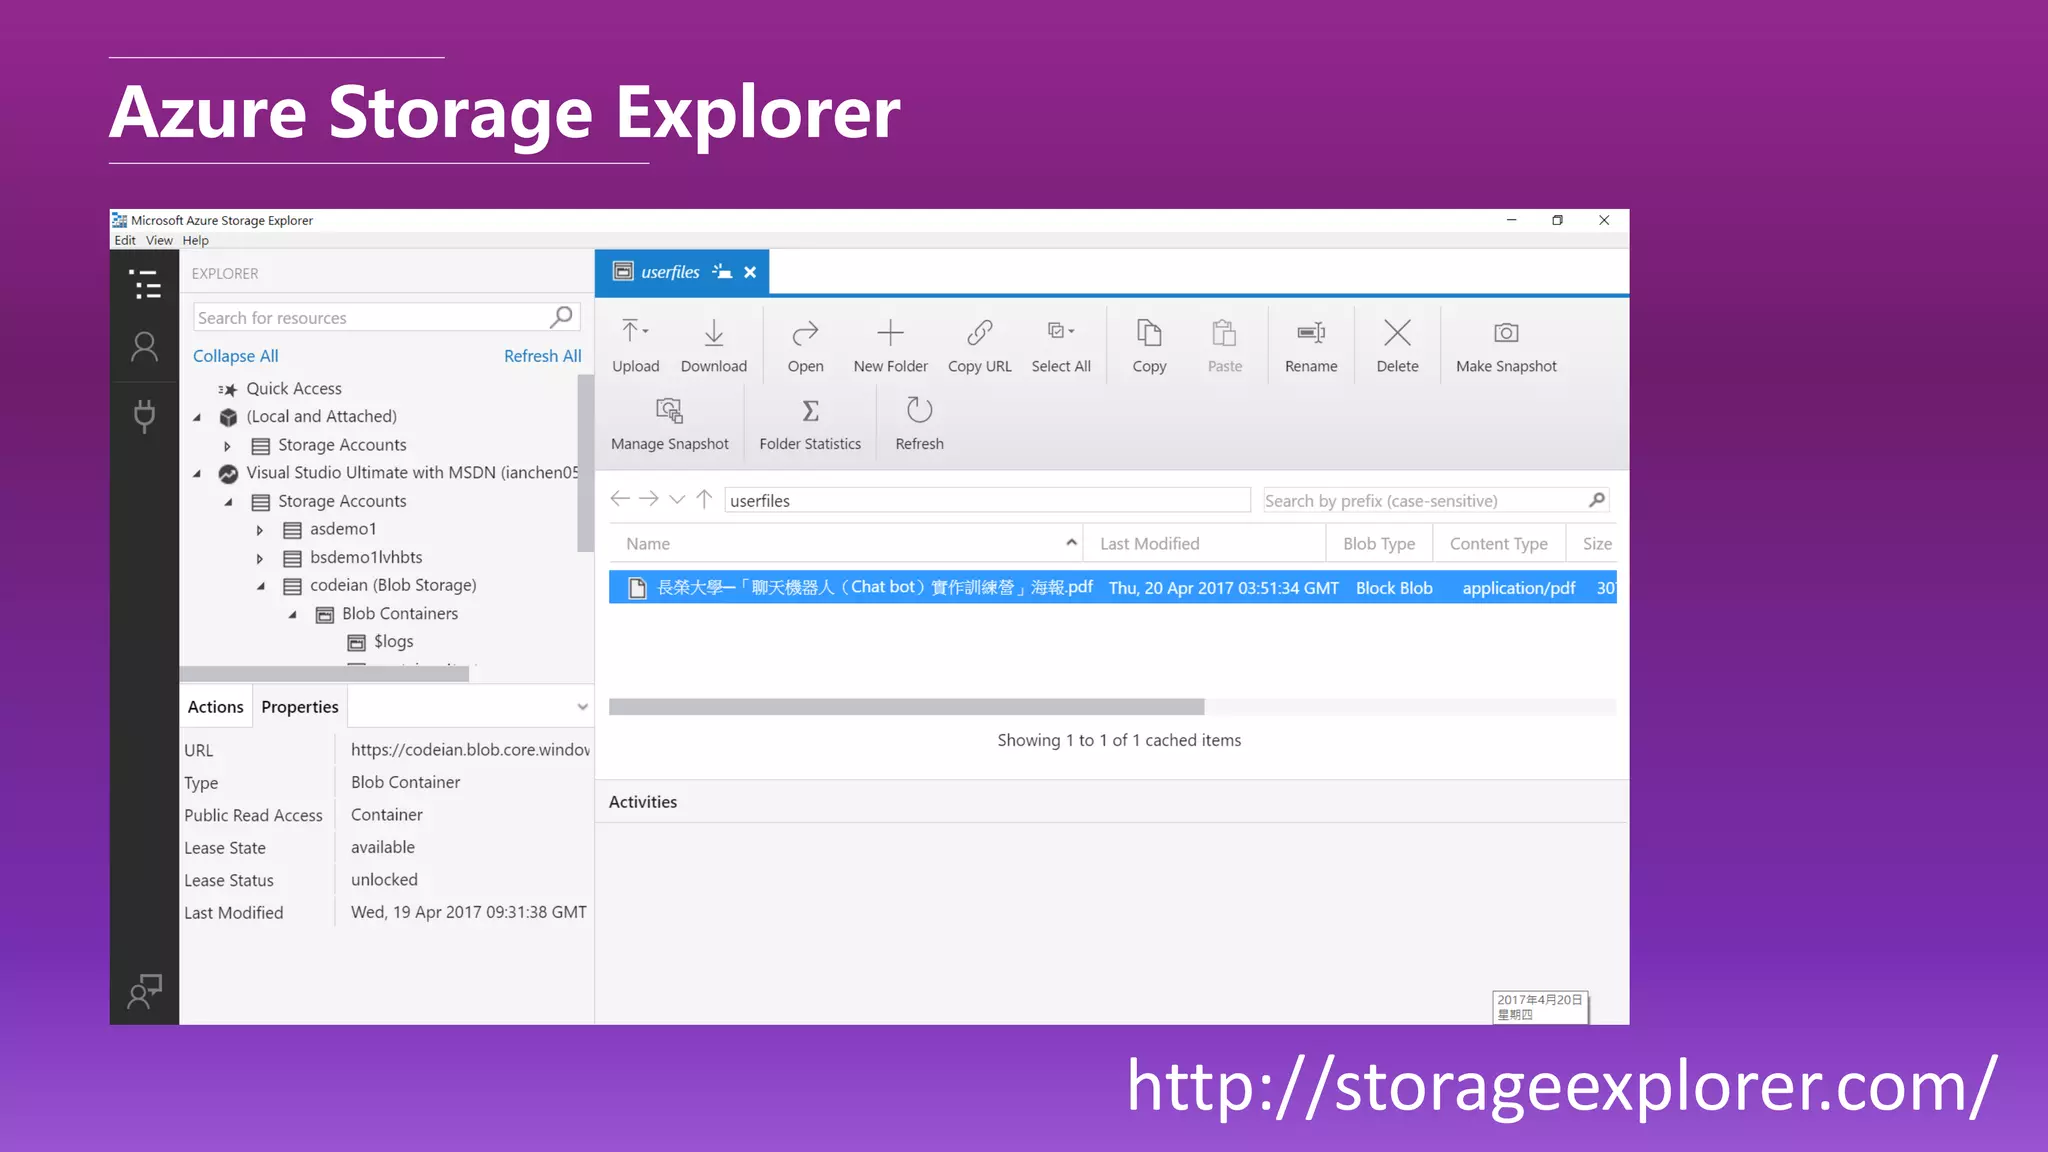Expand the asdemo1 storage account node
This screenshot has height=1152, width=2048.
point(260,530)
